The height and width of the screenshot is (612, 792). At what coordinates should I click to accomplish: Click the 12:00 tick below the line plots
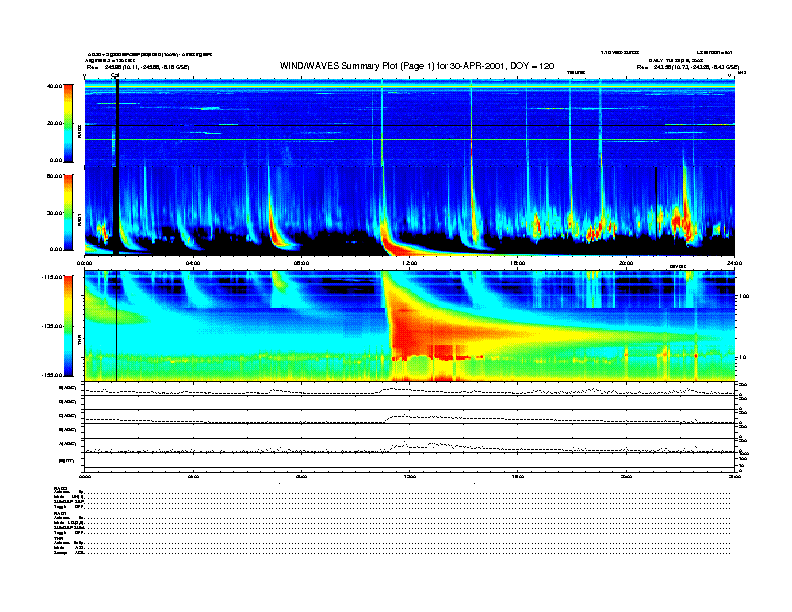410,476
